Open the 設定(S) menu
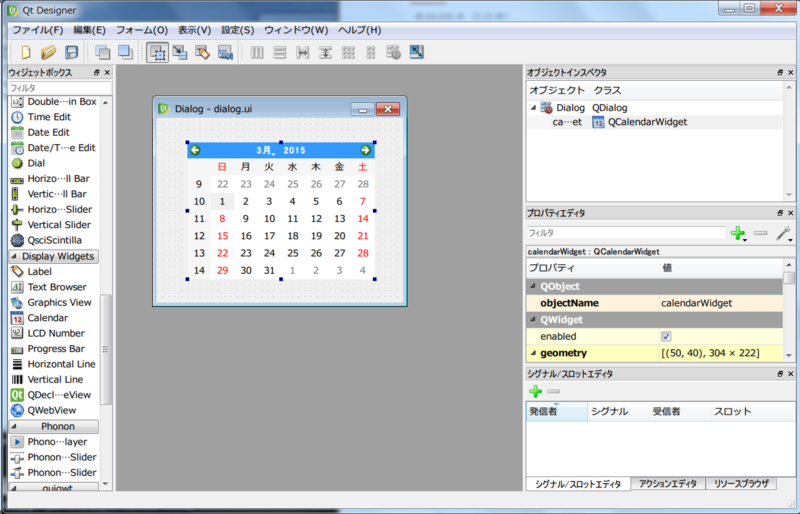This screenshot has width=800, height=514. click(238, 30)
